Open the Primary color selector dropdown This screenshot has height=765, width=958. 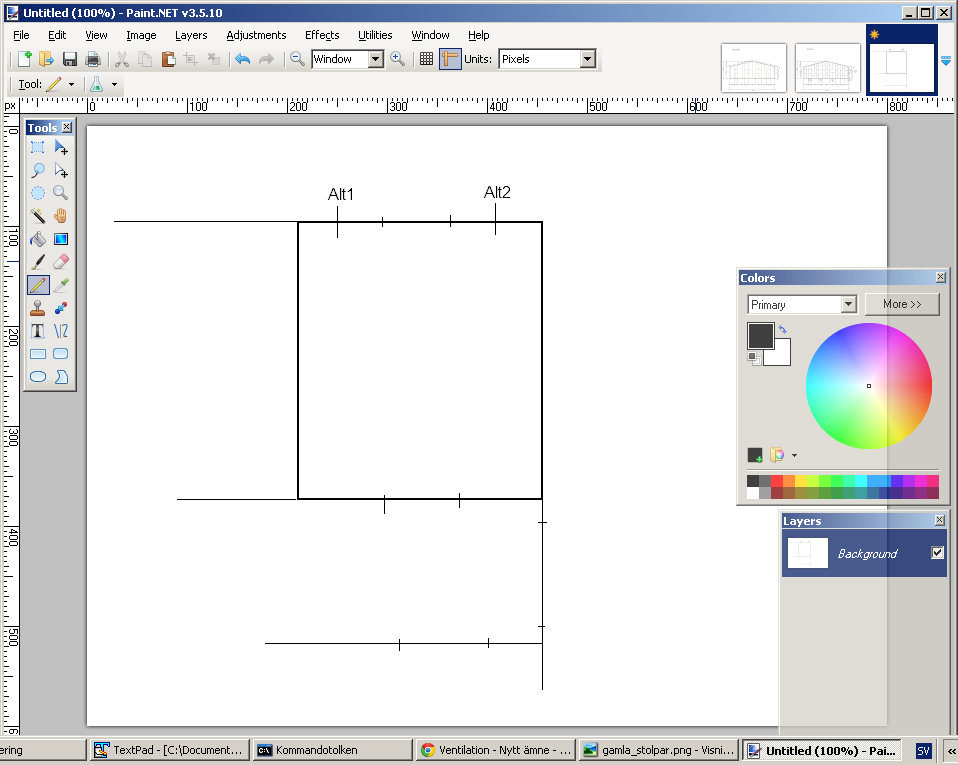(x=849, y=304)
